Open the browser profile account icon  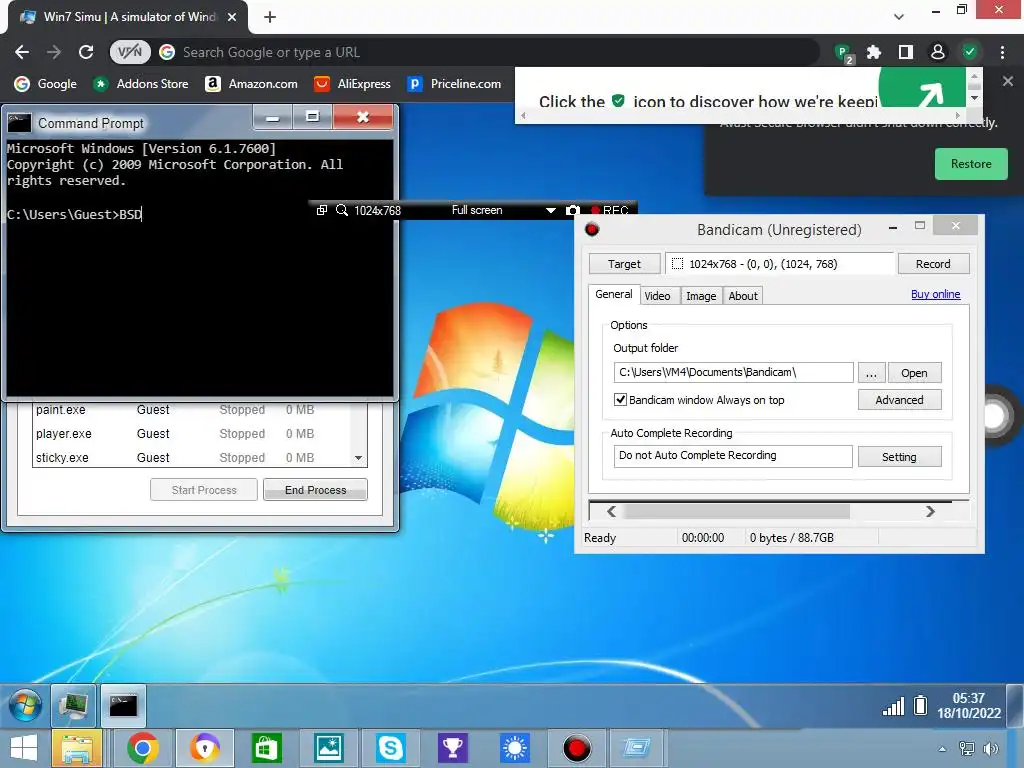click(x=938, y=52)
